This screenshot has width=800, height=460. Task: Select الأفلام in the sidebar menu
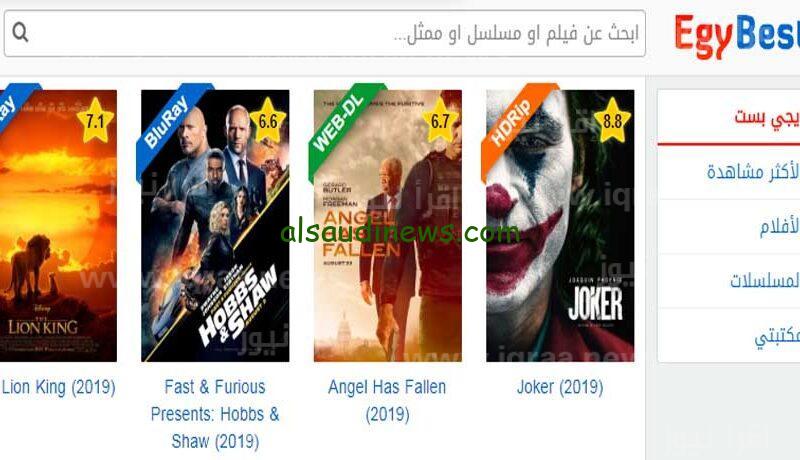pyautogui.click(x=780, y=226)
